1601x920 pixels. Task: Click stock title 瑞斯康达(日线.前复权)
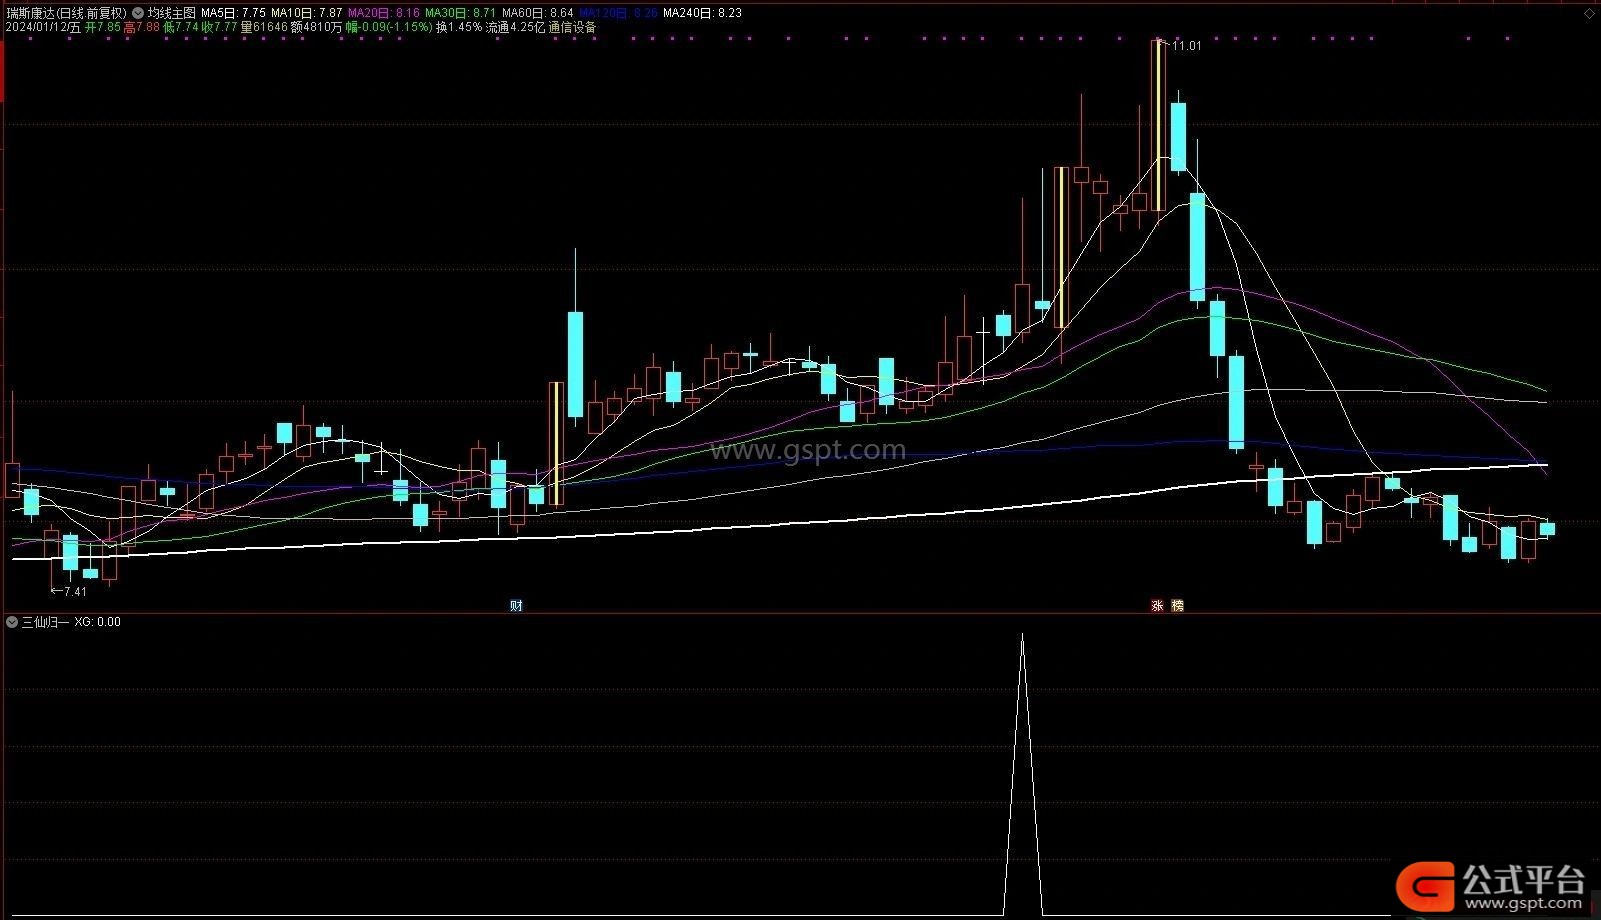66,13
